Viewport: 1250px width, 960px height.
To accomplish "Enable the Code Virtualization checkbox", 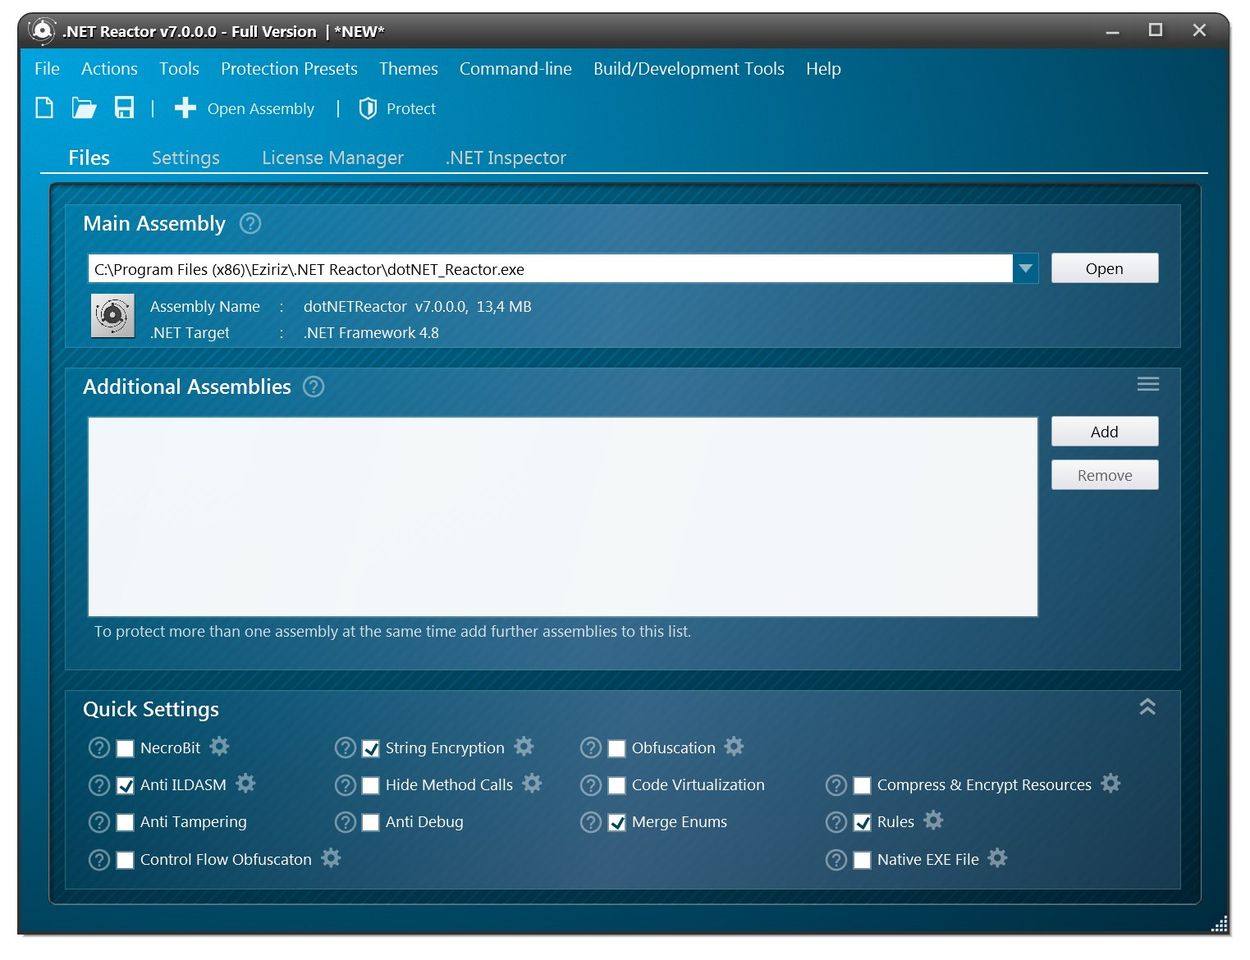I will [617, 786].
